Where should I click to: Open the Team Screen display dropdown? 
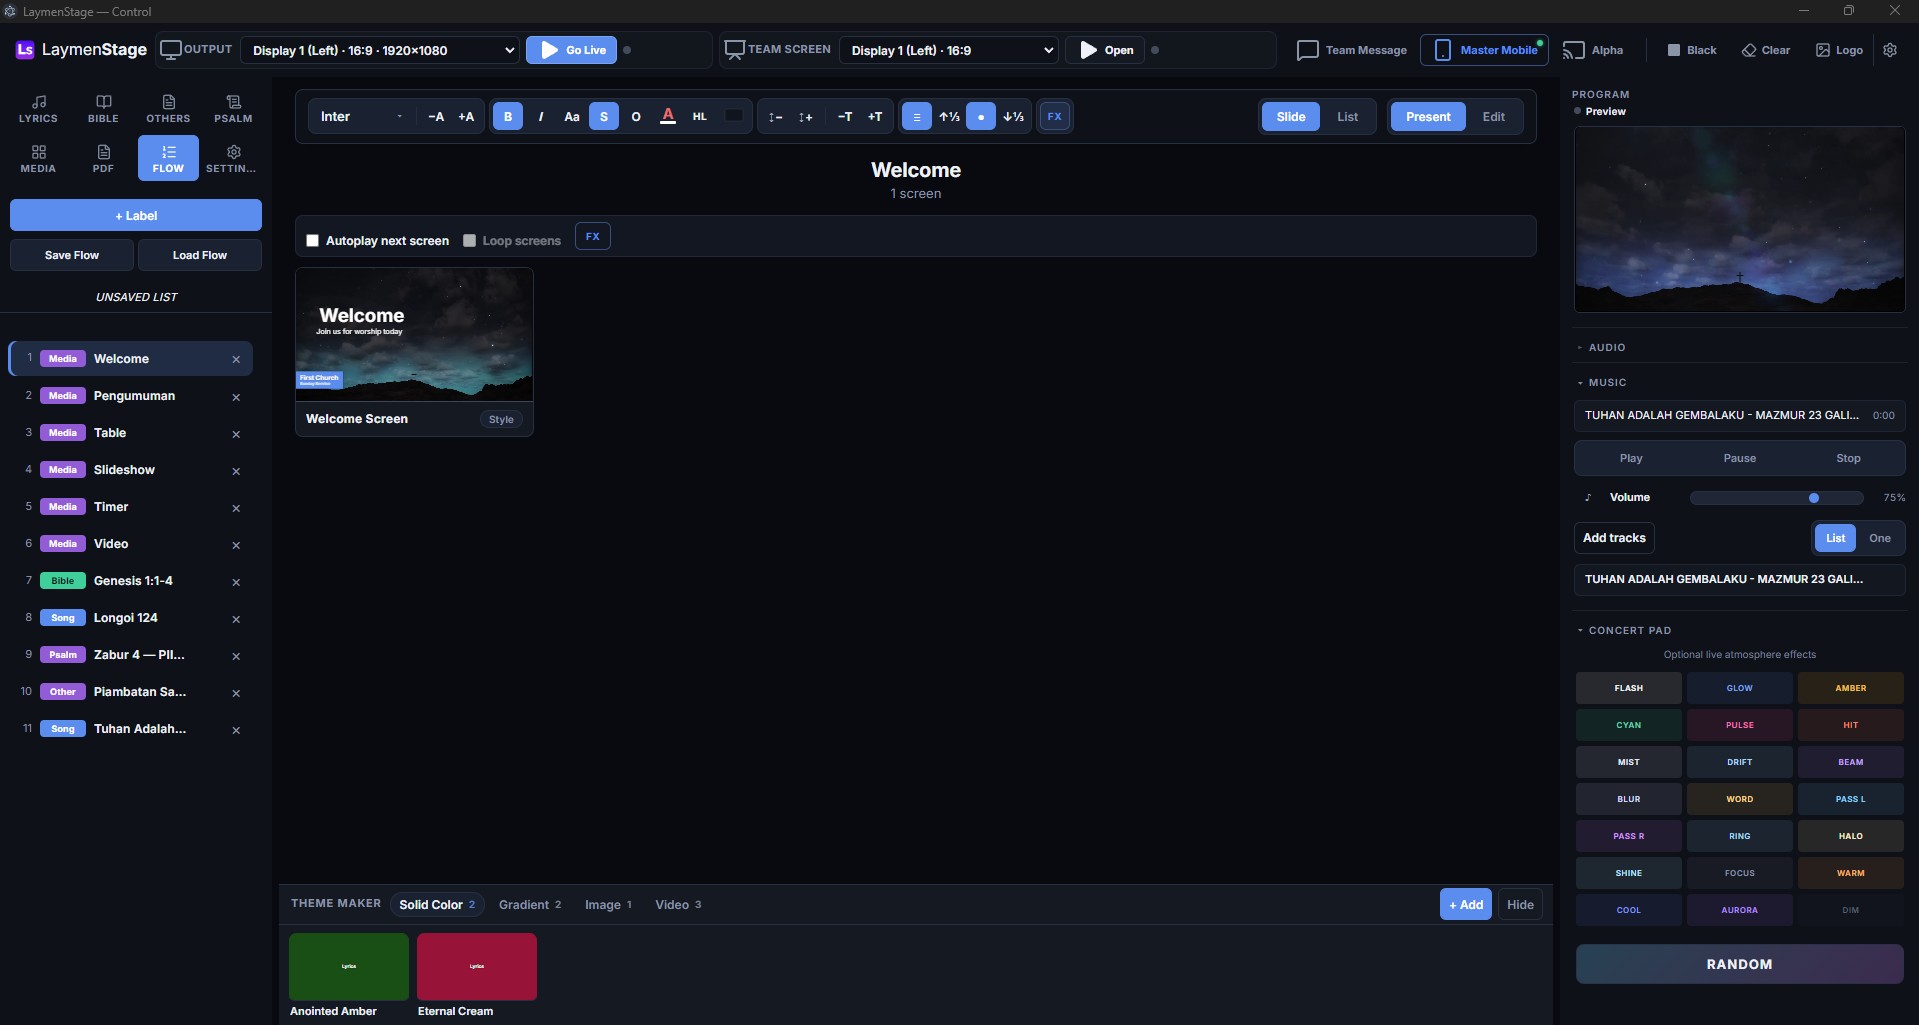point(948,50)
